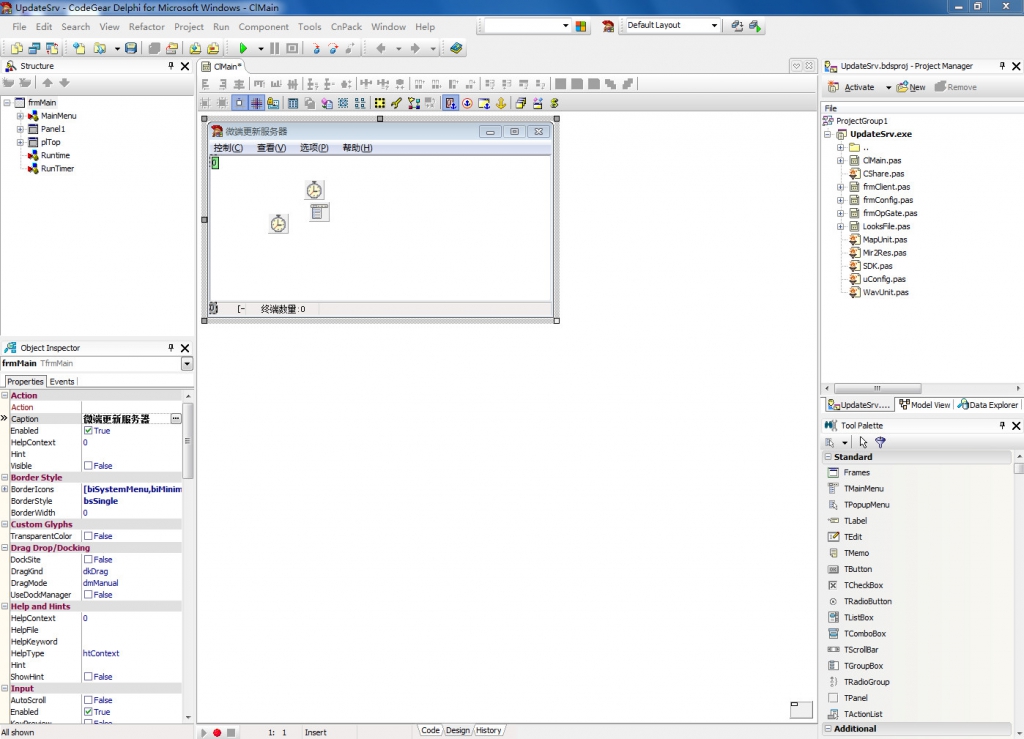The width and height of the screenshot is (1024, 739).
Task: Click the macro record red circle icon
Action: coord(217,732)
